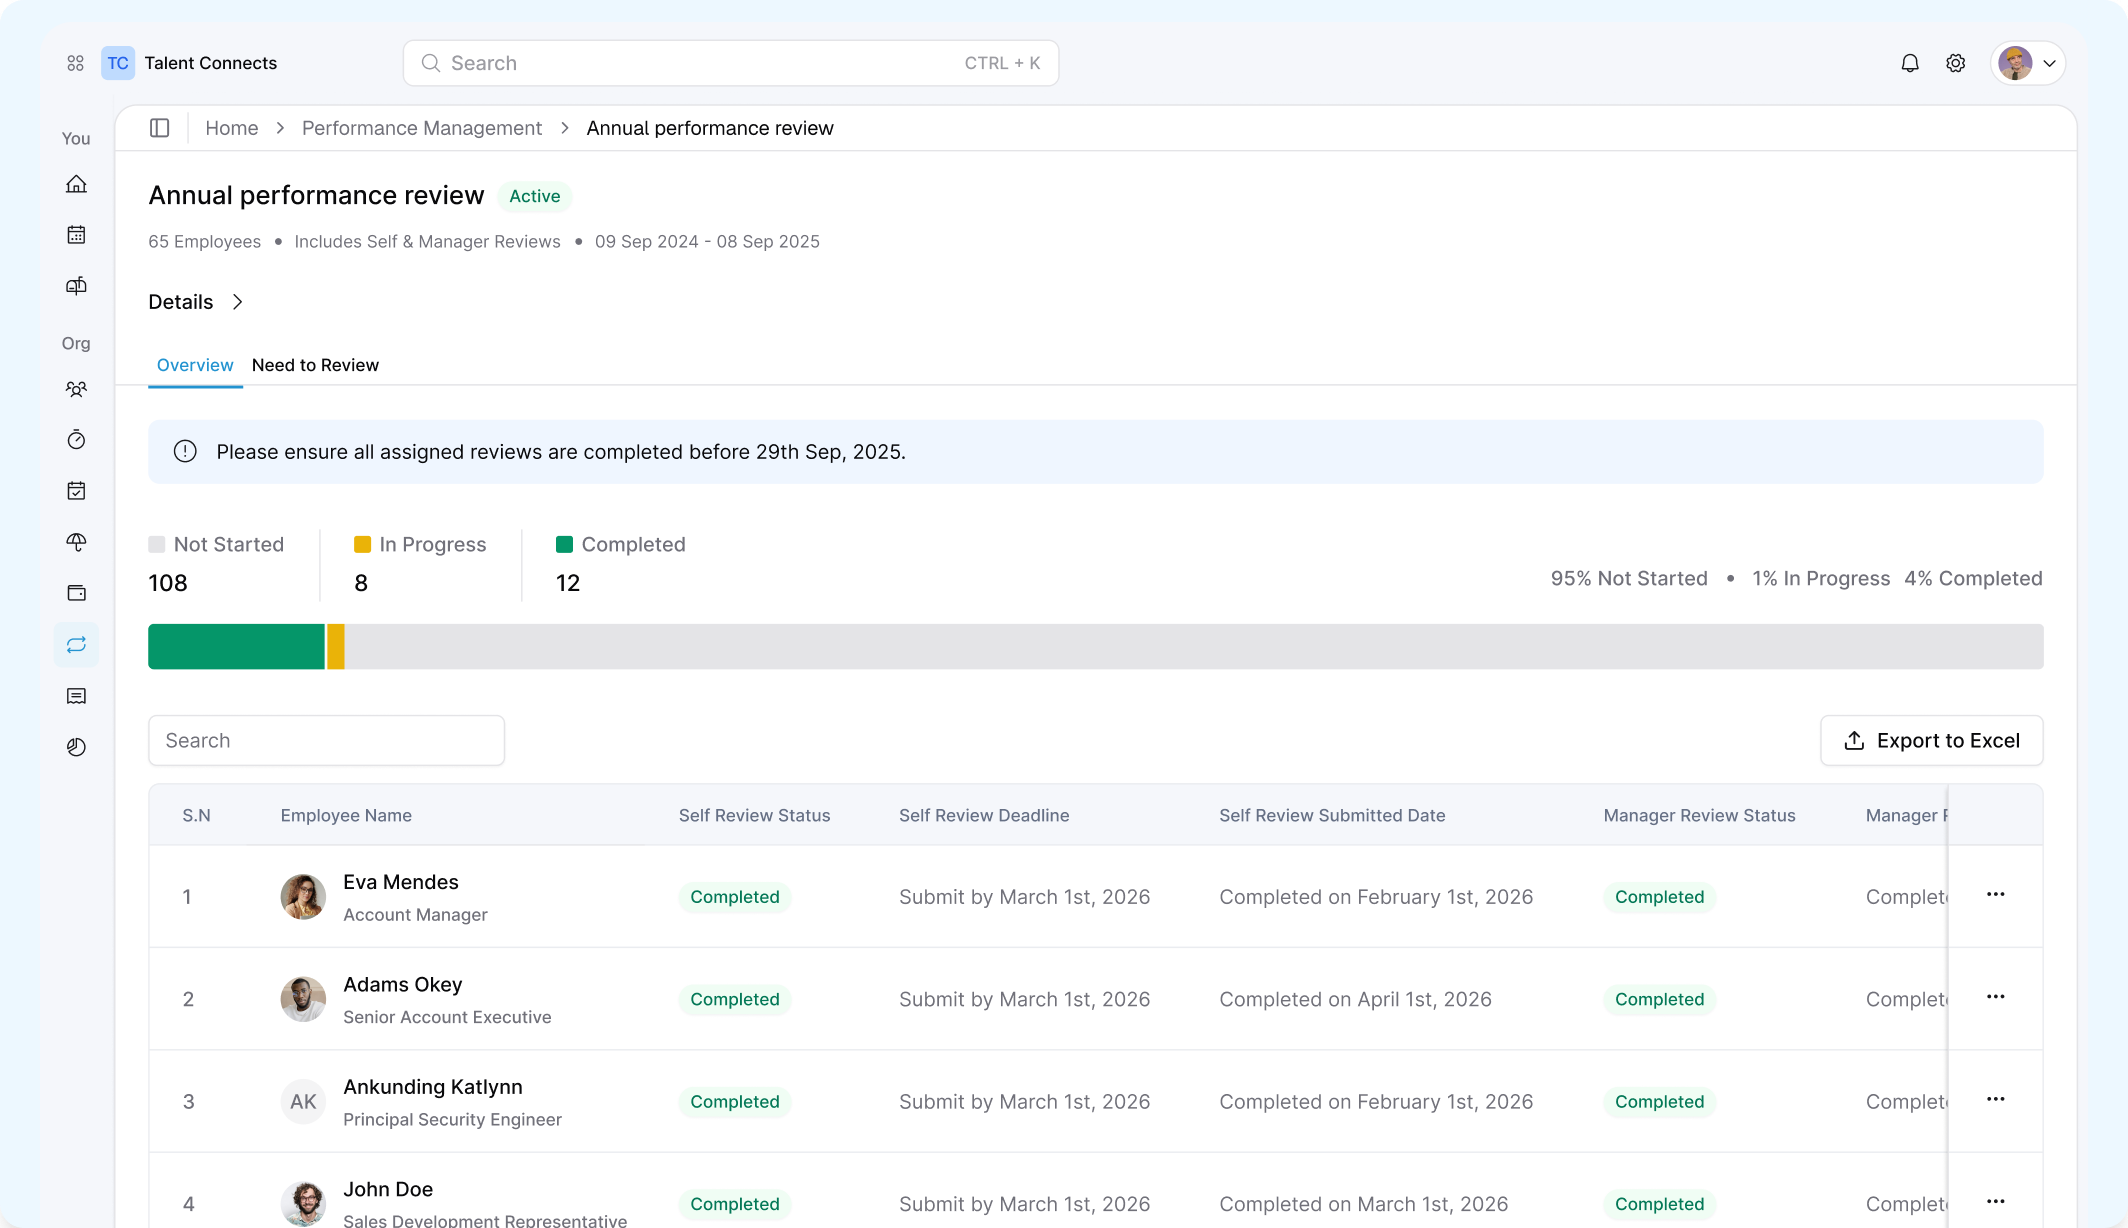Screen dimensions: 2128x1228
Task: Open the umbrella leave icon
Action: 76,542
